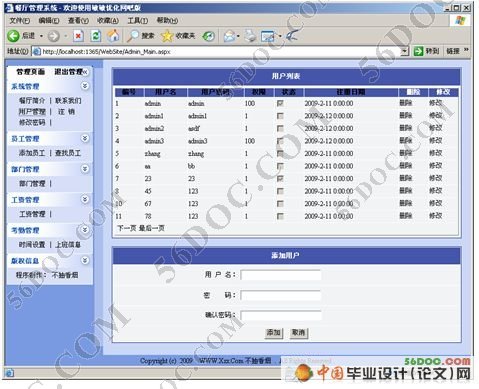Collapse the 工资管理 sidebar section

(85, 199)
